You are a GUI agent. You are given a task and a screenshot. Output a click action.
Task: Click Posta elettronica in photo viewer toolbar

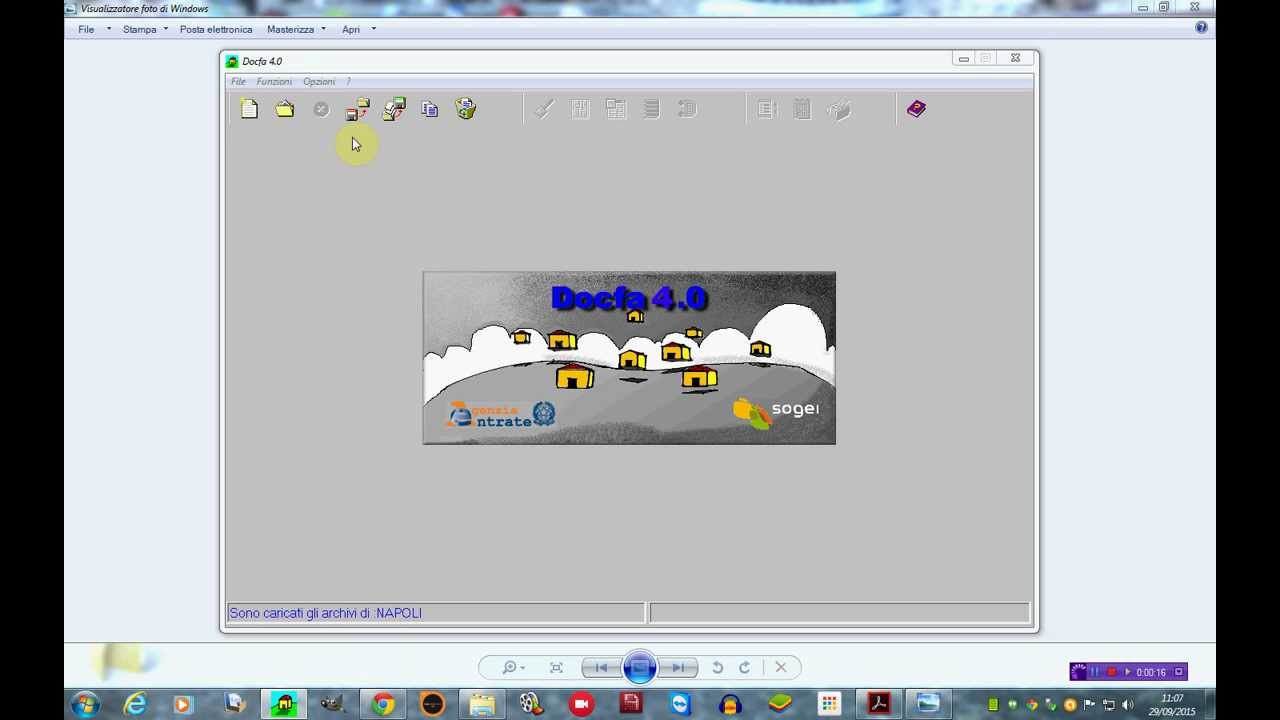tap(216, 29)
